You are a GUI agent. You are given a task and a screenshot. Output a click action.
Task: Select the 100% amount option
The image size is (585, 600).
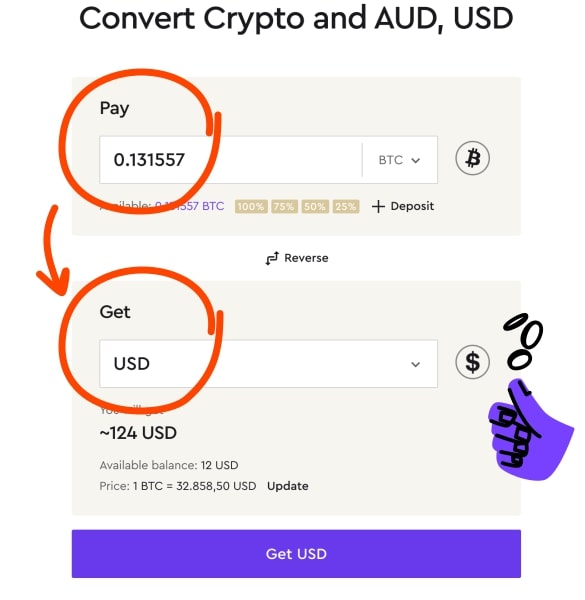click(x=251, y=207)
